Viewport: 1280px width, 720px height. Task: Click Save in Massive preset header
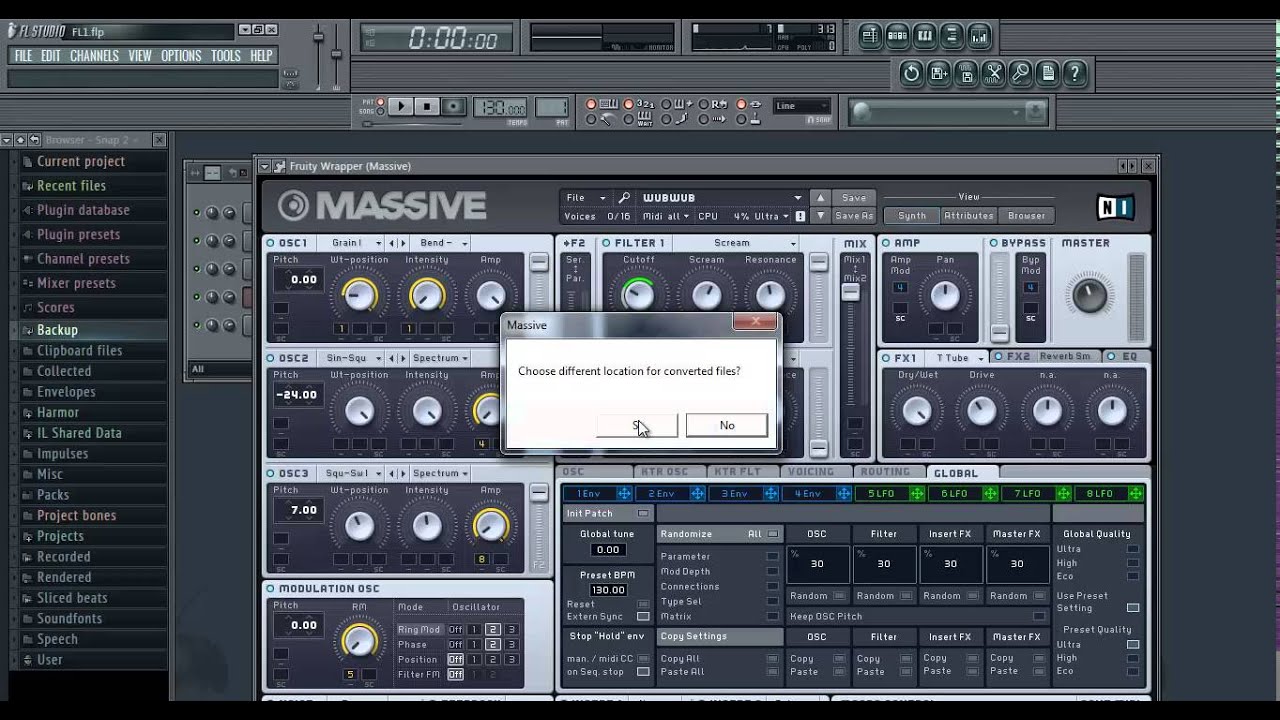tap(854, 198)
